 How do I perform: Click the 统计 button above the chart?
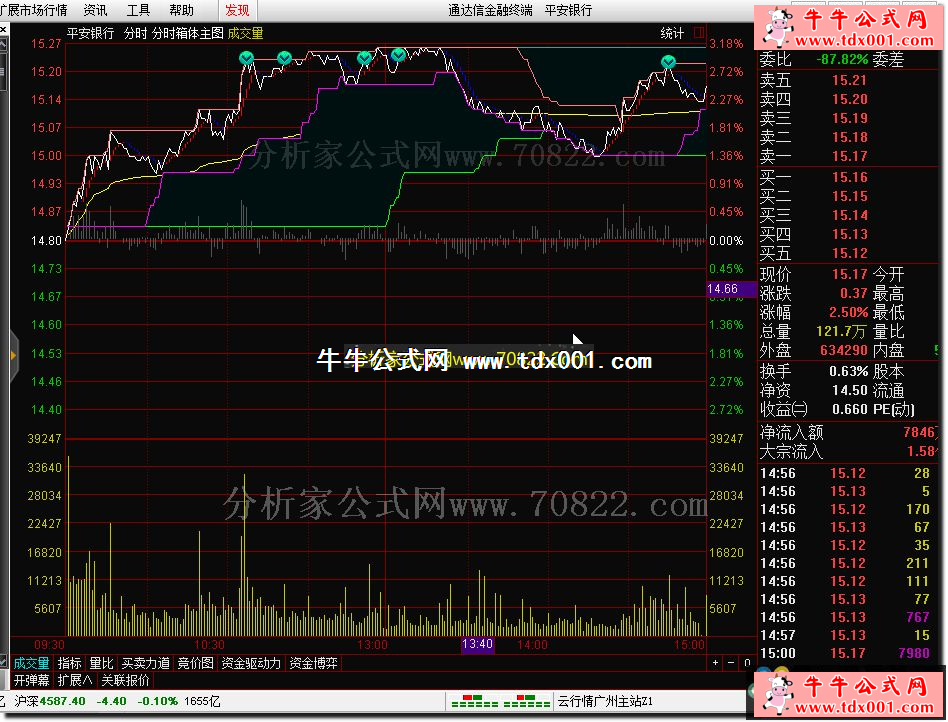[x=672, y=33]
